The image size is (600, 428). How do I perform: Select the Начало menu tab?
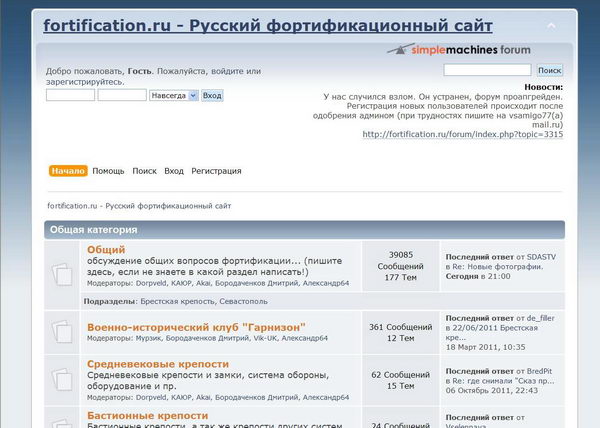click(68, 171)
